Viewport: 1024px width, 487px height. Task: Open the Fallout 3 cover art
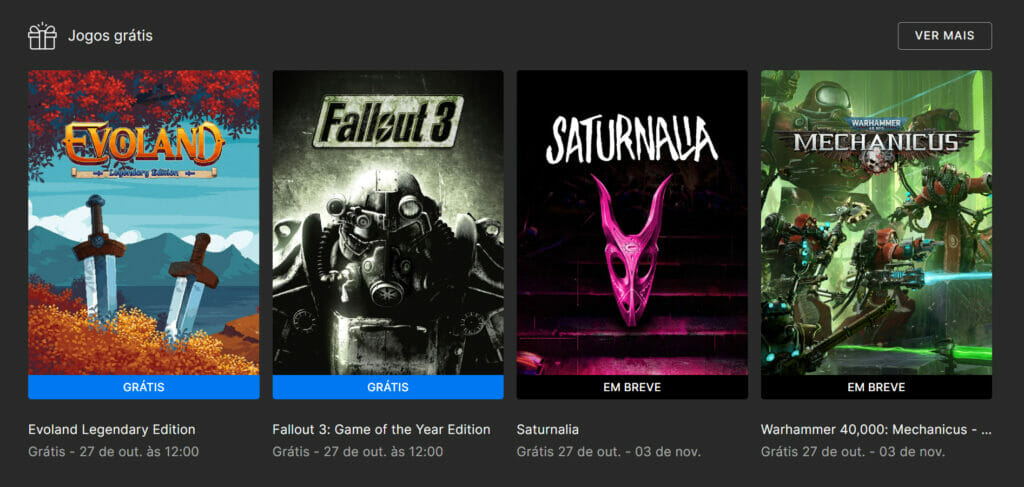tap(387, 222)
